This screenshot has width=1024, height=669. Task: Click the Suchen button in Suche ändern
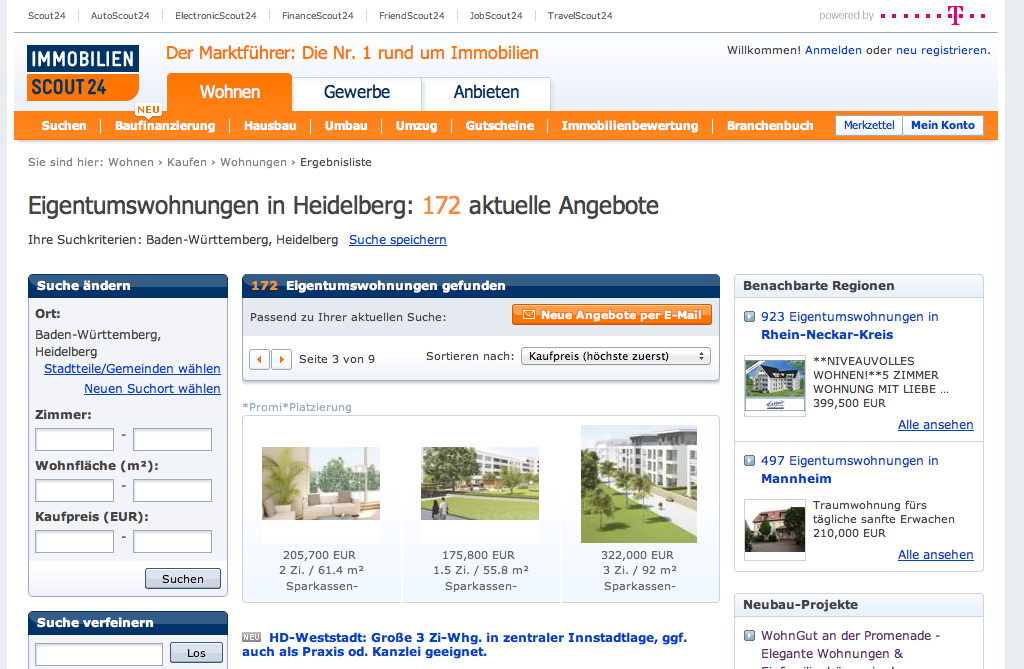pos(183,579)
